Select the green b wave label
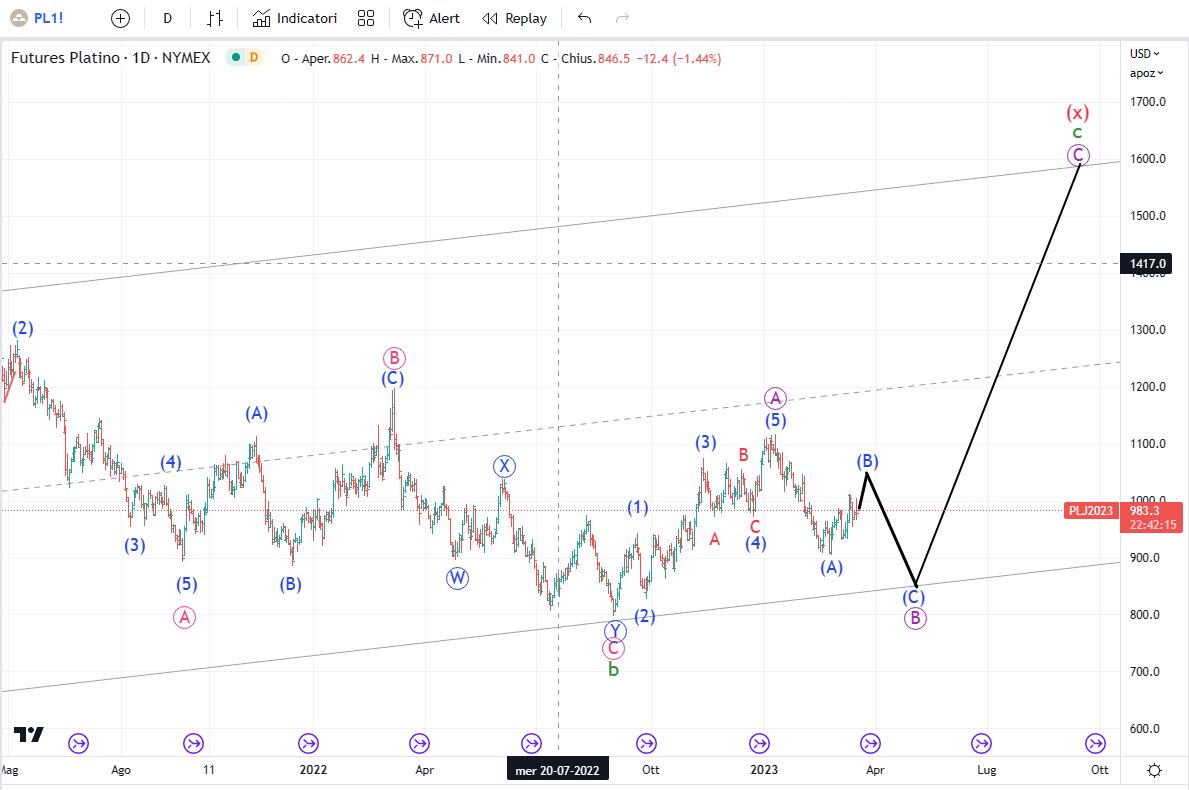1189x790 pixels. click(x=613, y=669)
